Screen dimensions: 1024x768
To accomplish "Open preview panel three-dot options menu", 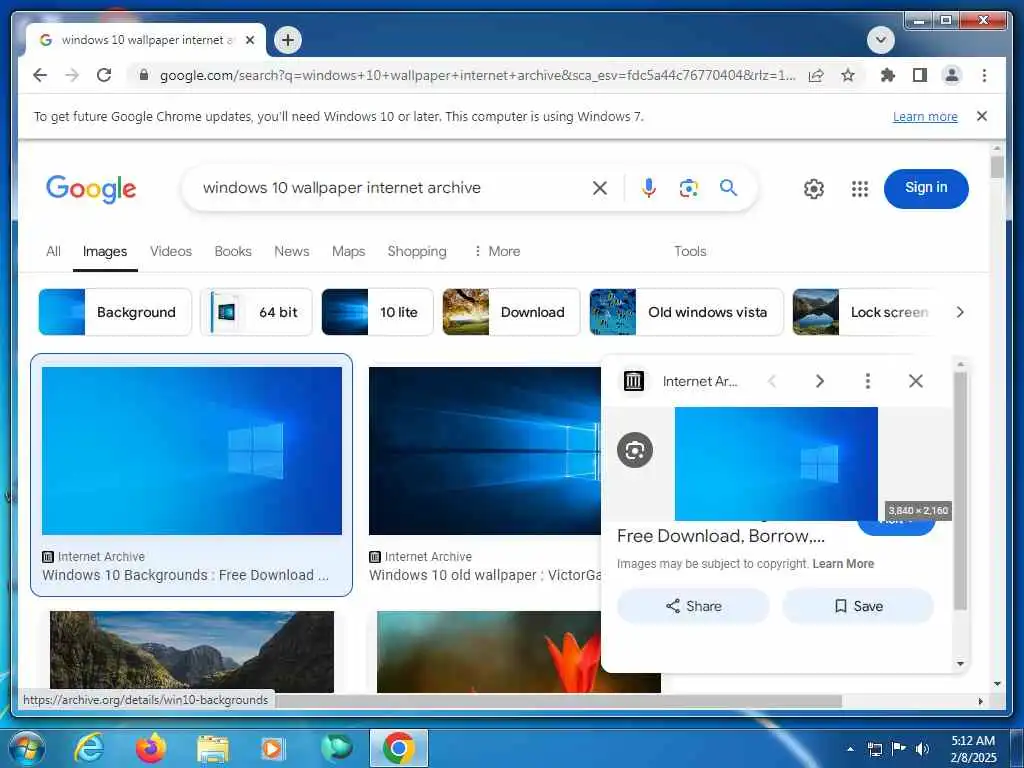I will point(867,381).
